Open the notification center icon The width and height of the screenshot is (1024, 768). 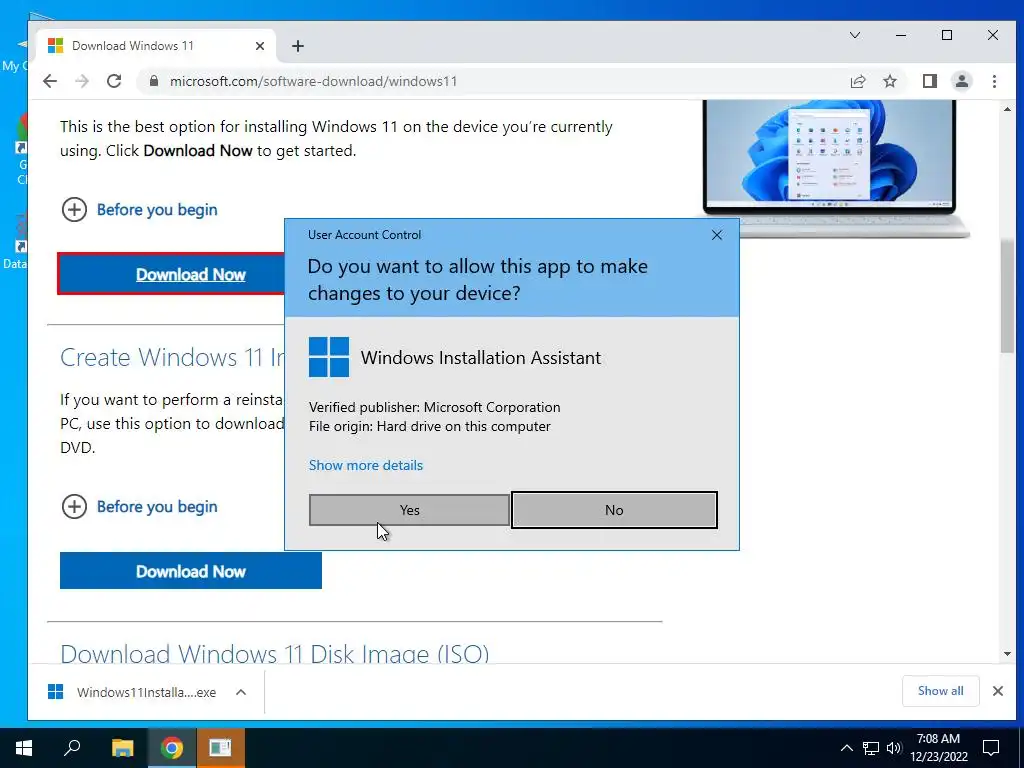coord(991,748)
